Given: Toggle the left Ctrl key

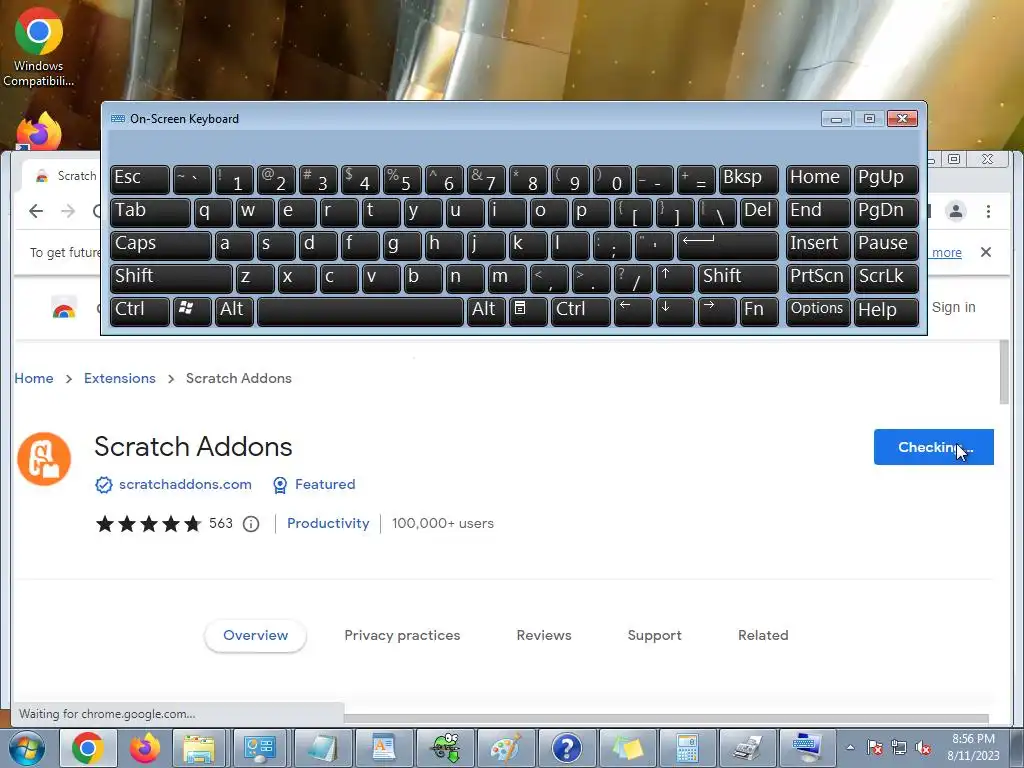Looking at the screenshot, I should [x=140, y=311].
